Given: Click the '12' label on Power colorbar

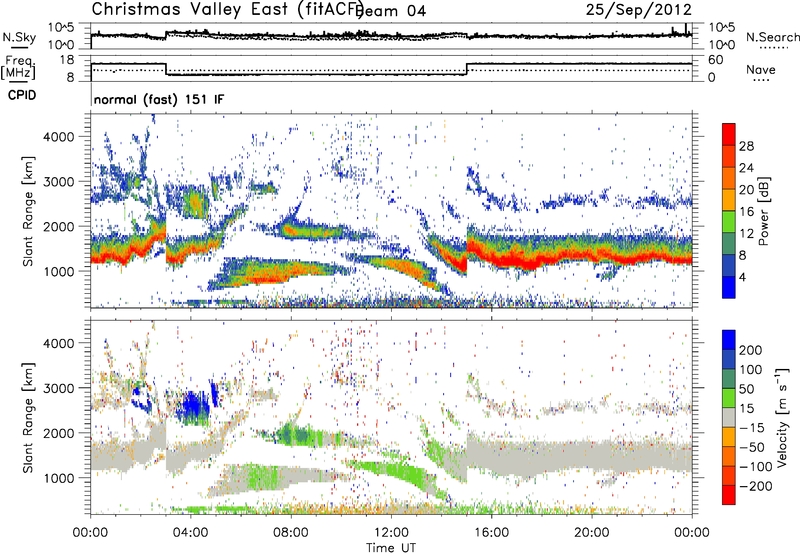Looking at the screenshot, I should pos(746,234).
